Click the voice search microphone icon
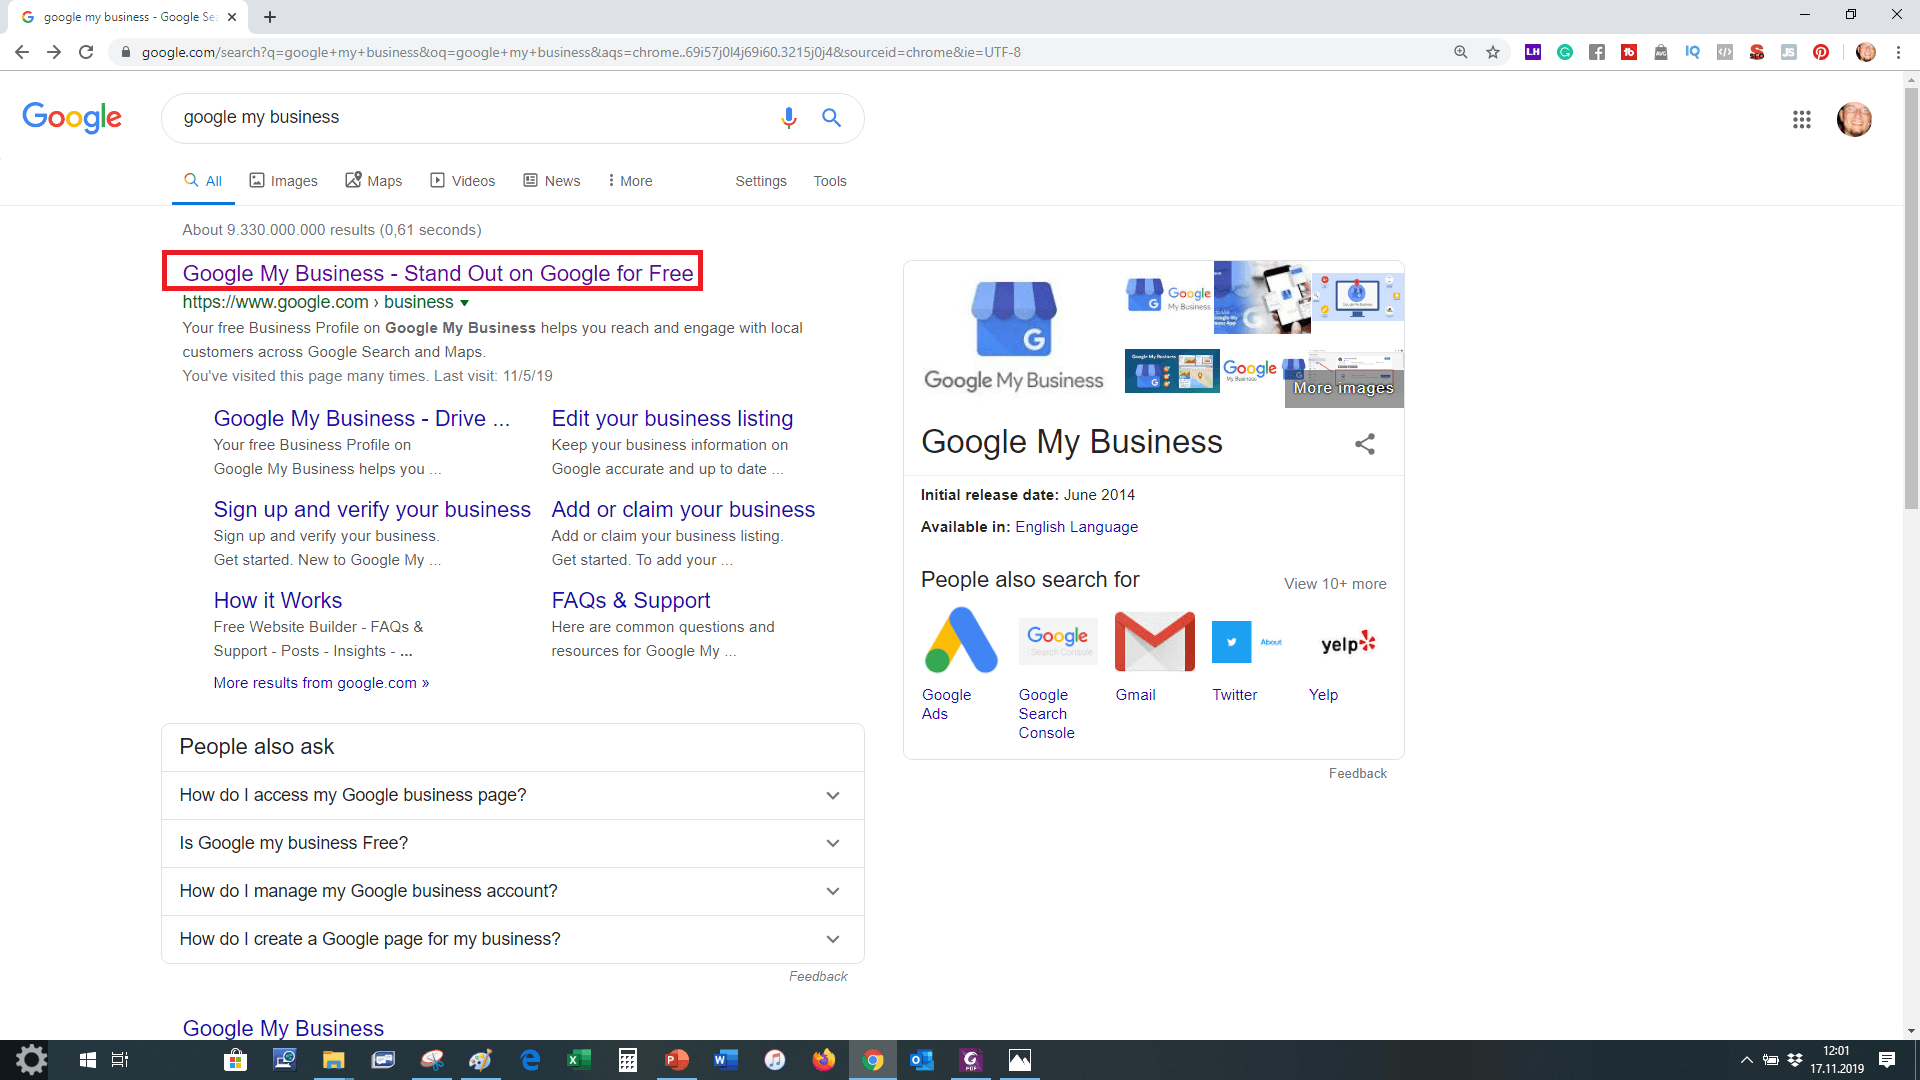 click(x=788, y=118)
